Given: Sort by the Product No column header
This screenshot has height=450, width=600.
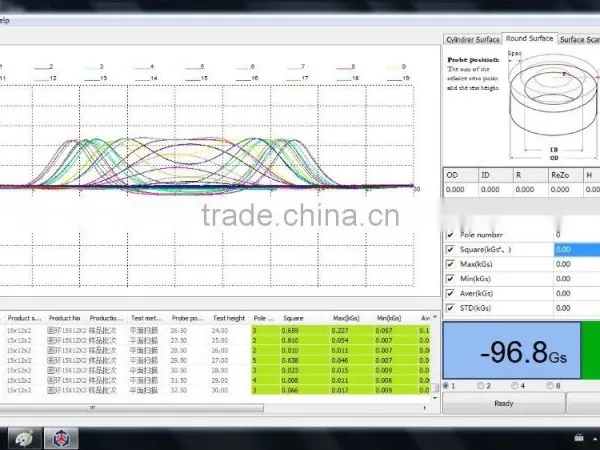Looking at the screenshot, I should 64,318.
